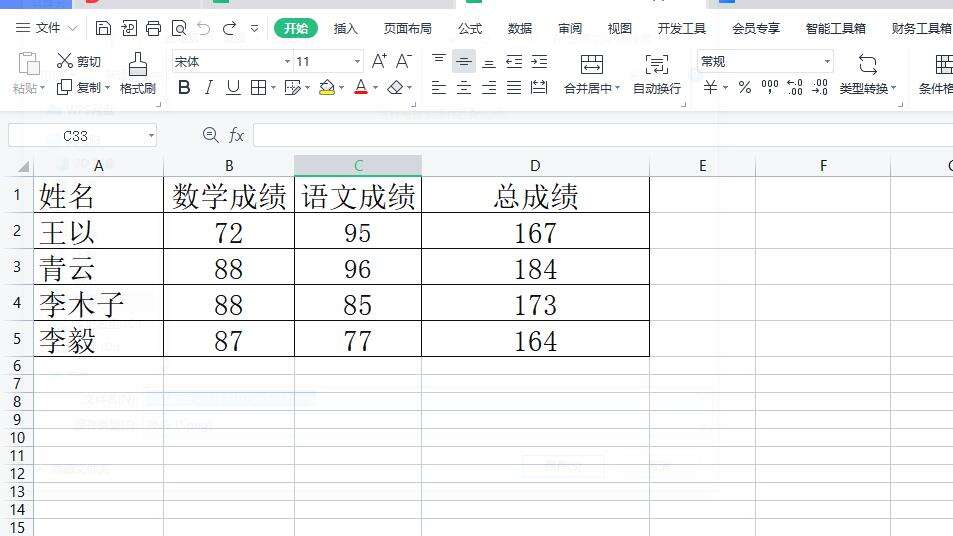This screenshot has width=953, height=536.
Task: Expand the paste options arrow
Action: (43, 89)
